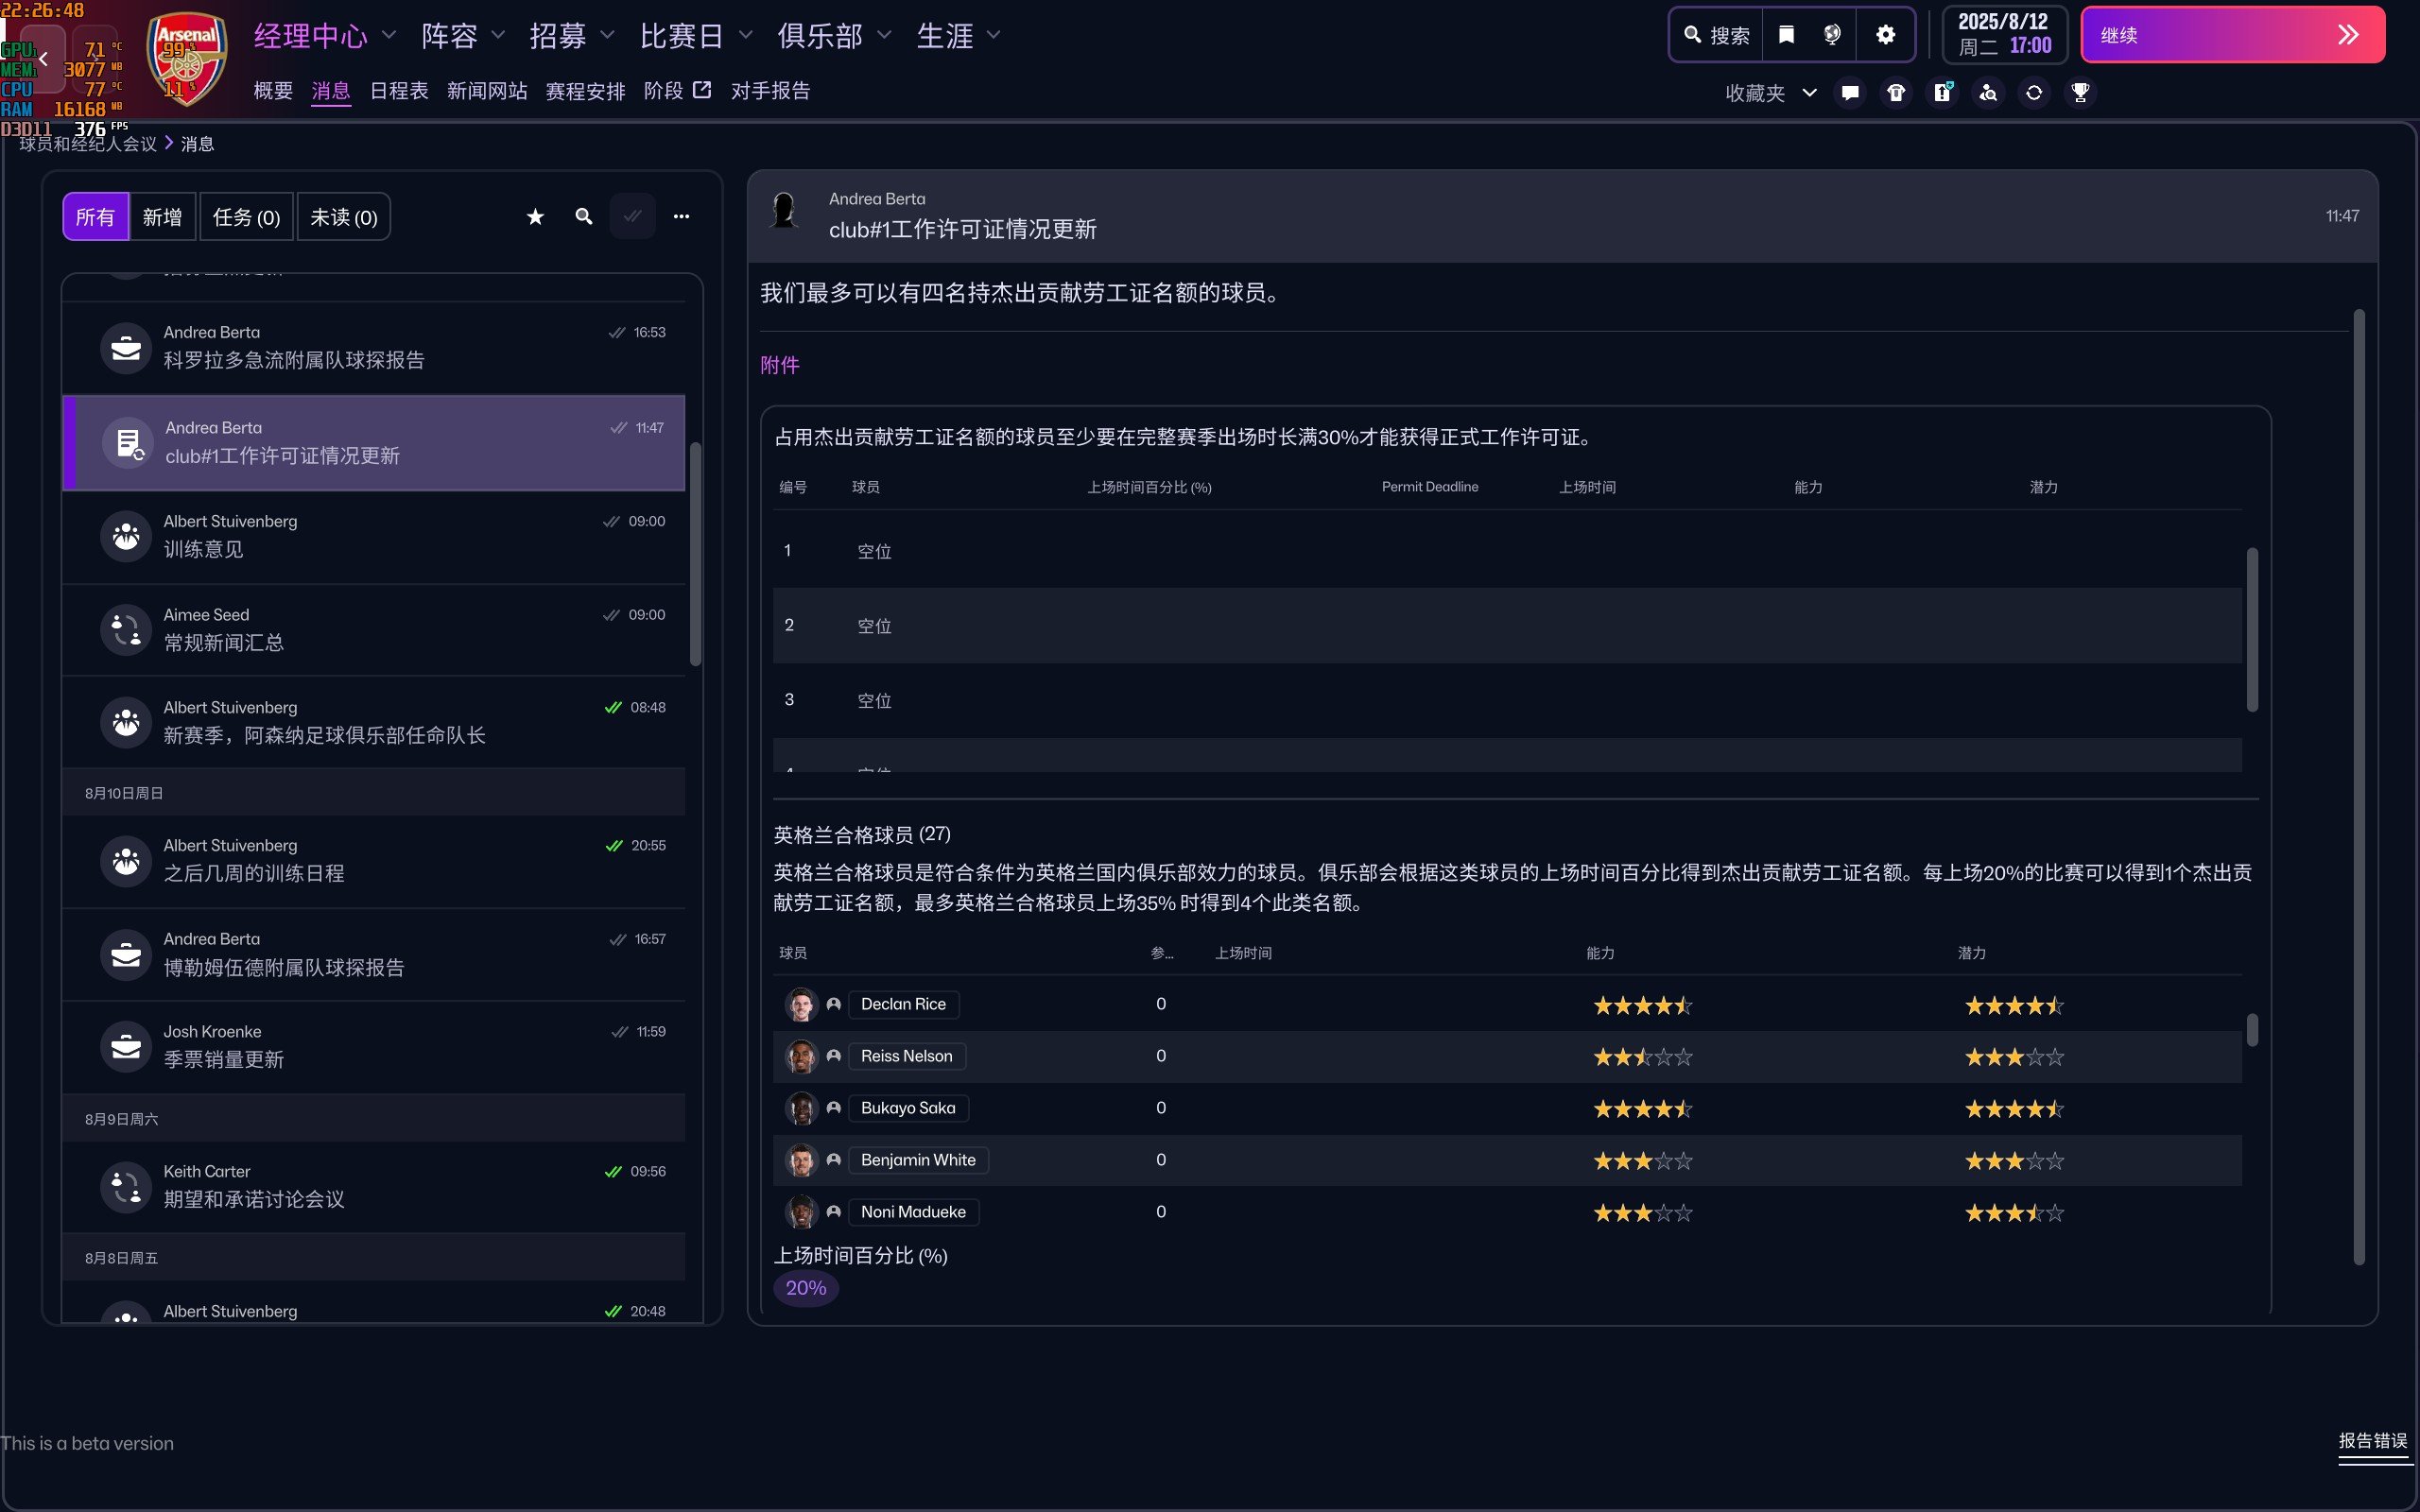Open the Bukayo Saka name button
Screen dimensions: 2420x1512
(x=908, y=1108)
